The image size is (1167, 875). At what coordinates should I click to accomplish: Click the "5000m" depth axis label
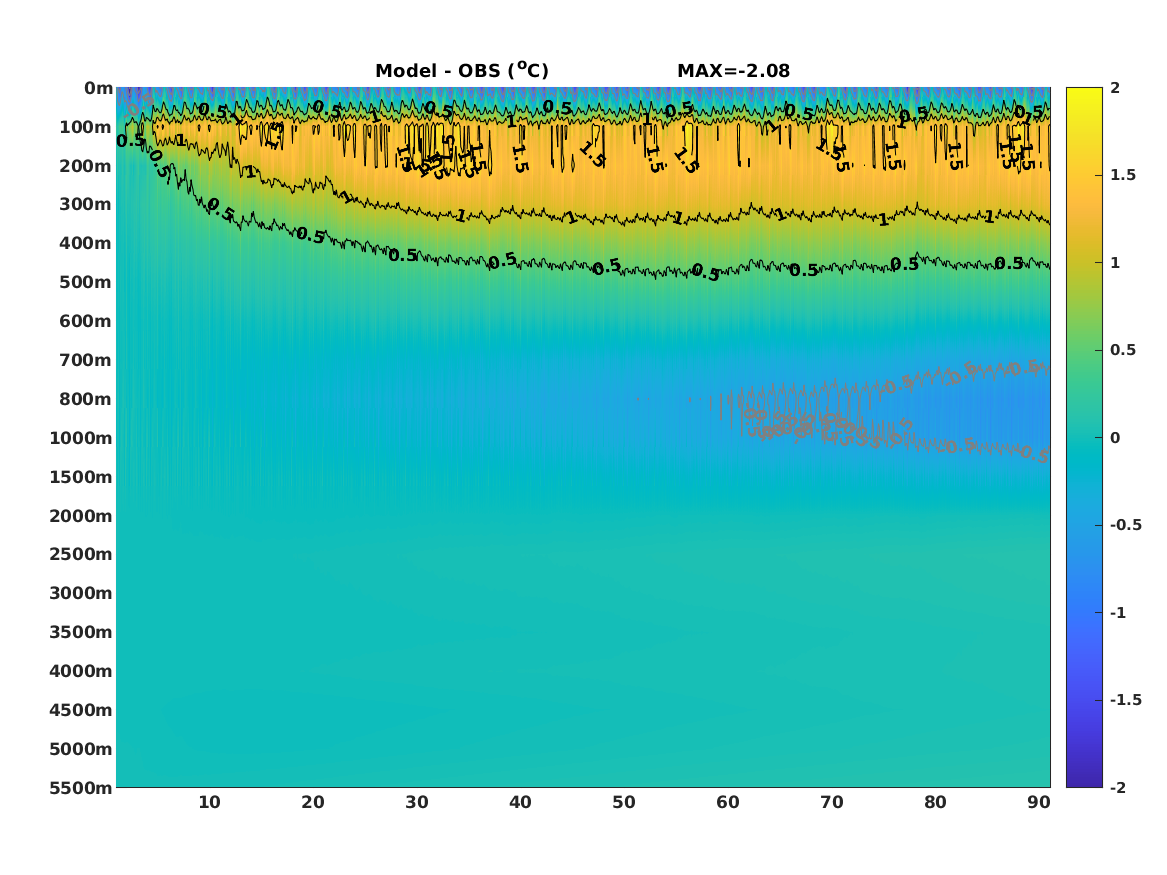(81, 749)
